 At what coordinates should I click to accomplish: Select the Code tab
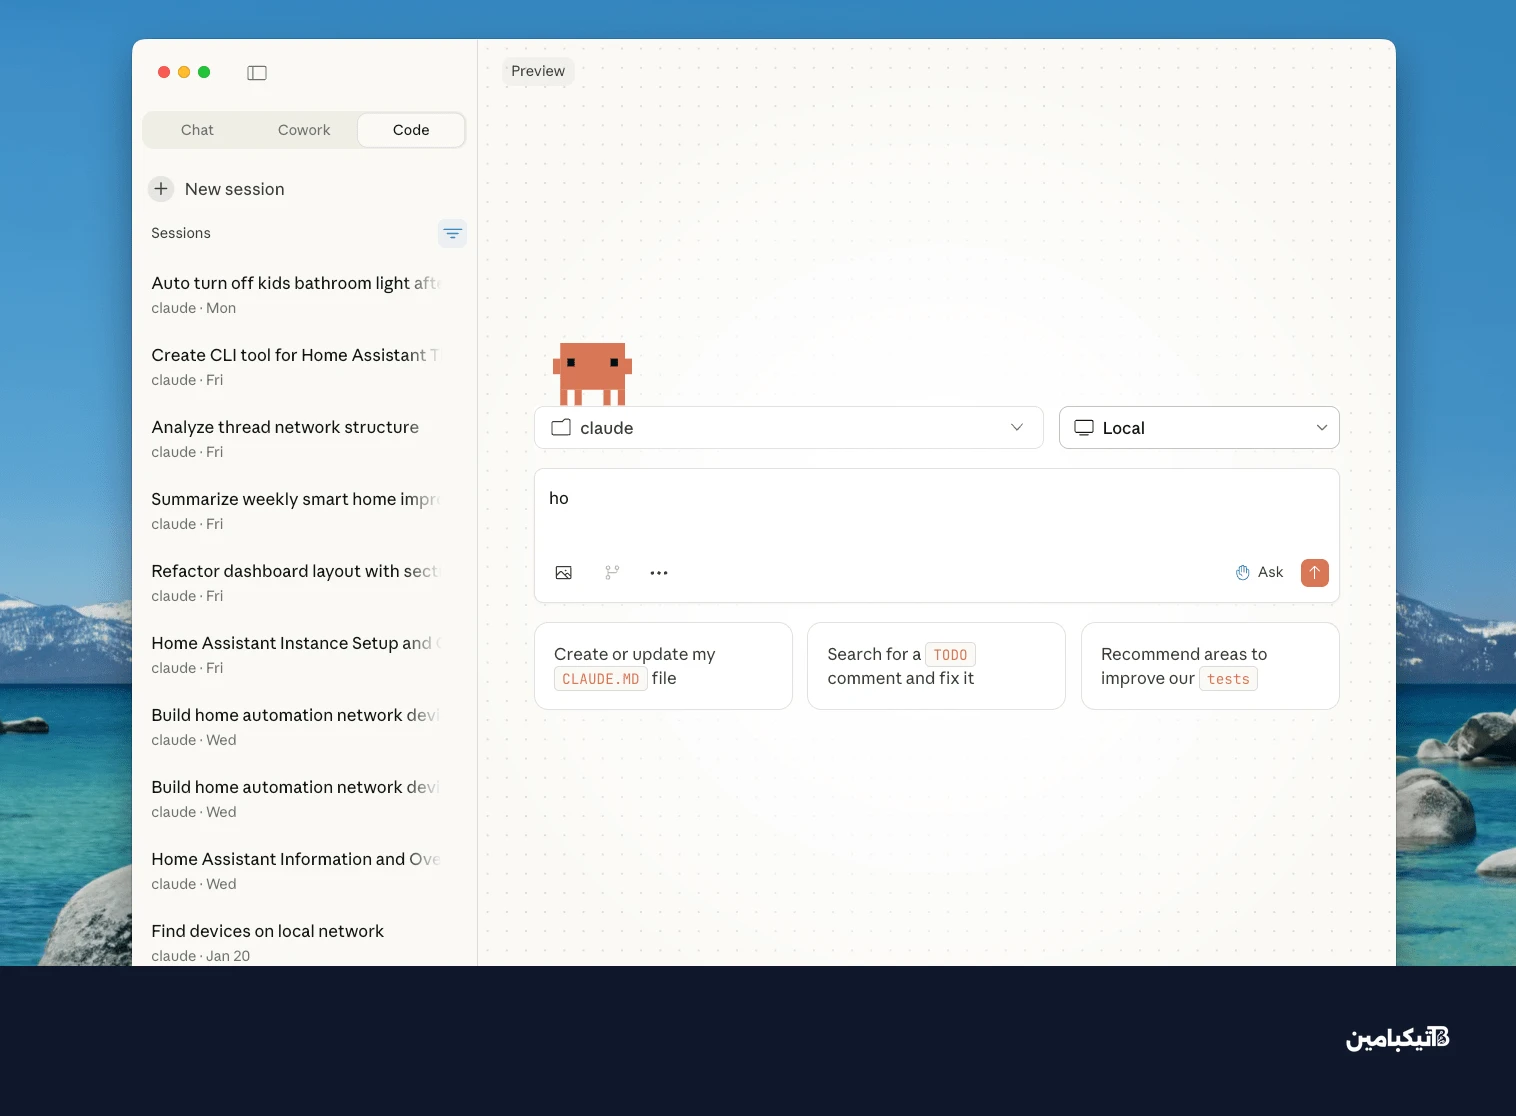411,130
